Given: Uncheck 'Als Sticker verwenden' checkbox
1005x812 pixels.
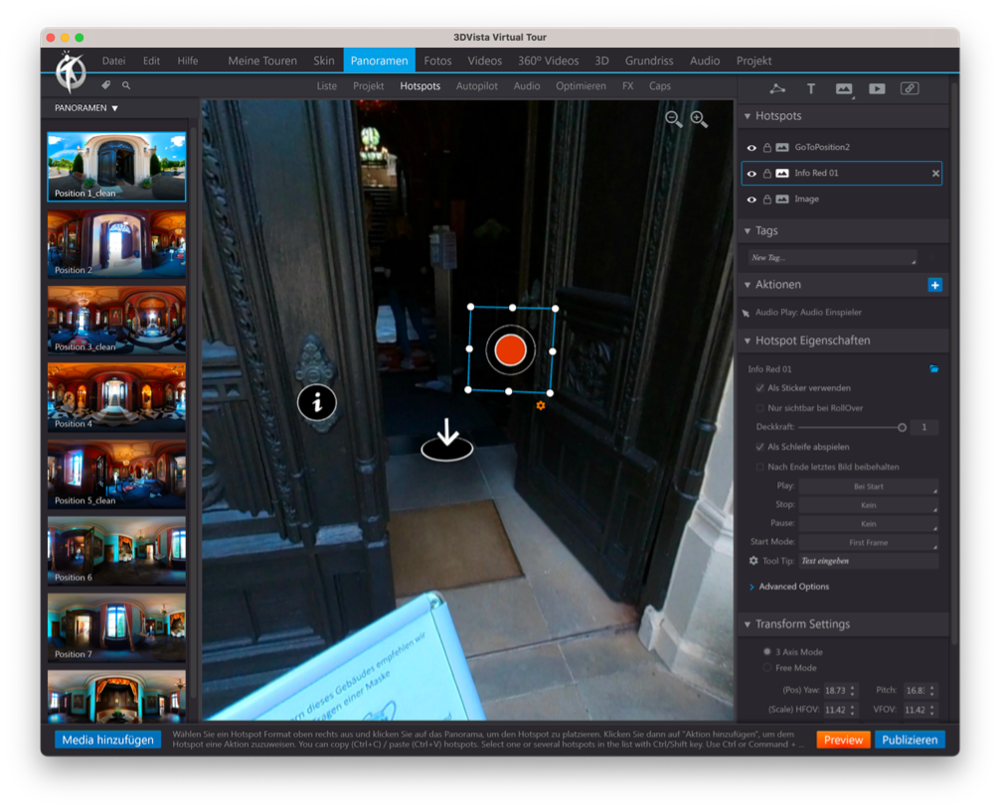Looking at the screenshot, I should (x=761, y=388).
